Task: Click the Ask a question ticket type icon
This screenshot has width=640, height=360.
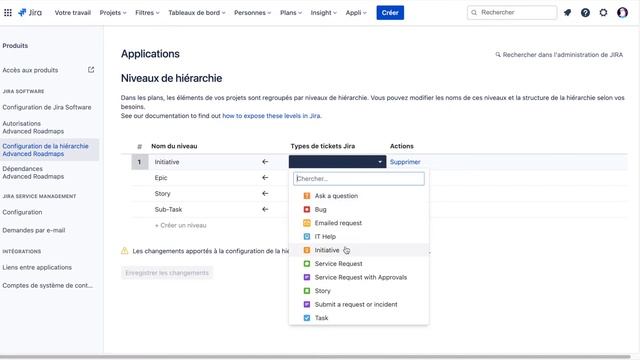Action: point(307,196)
